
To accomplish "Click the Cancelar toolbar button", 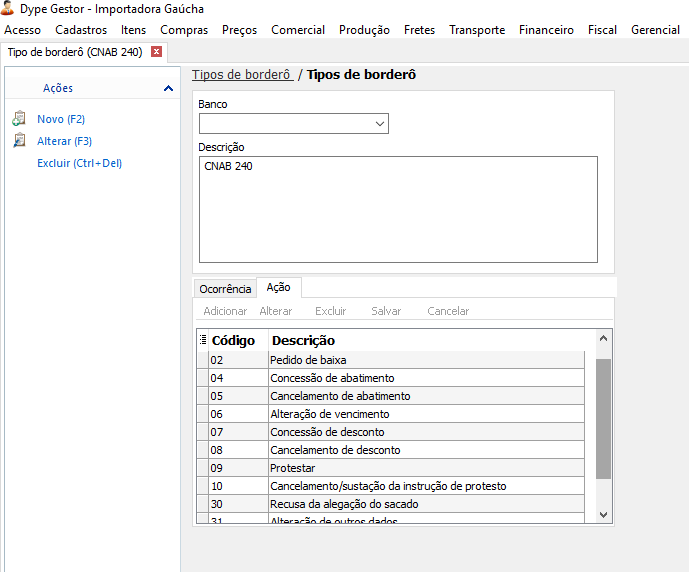I will [448, 311].
